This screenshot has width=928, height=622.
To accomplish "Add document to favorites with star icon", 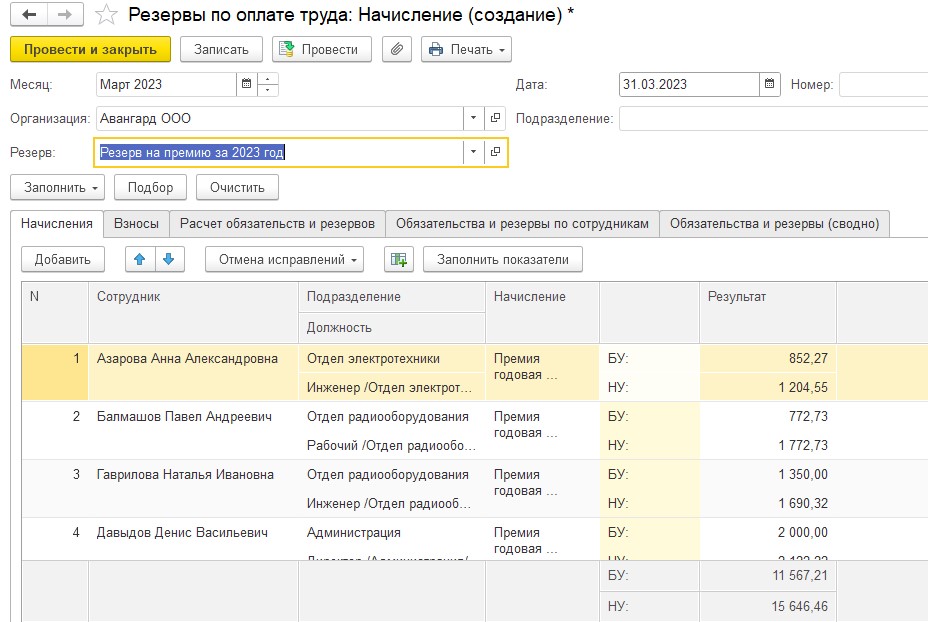I will tap(107, 15).
